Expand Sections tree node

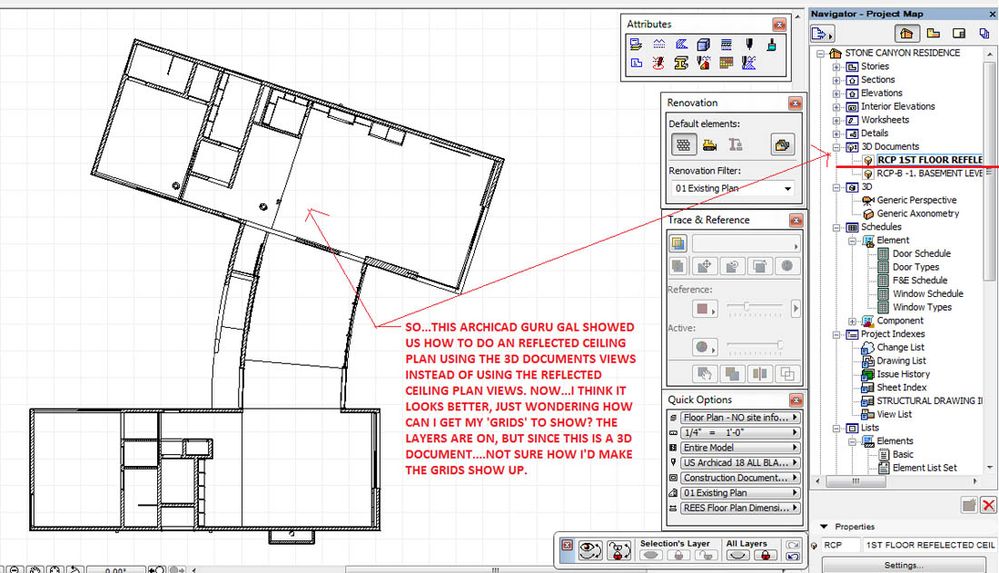click(837, 80)
